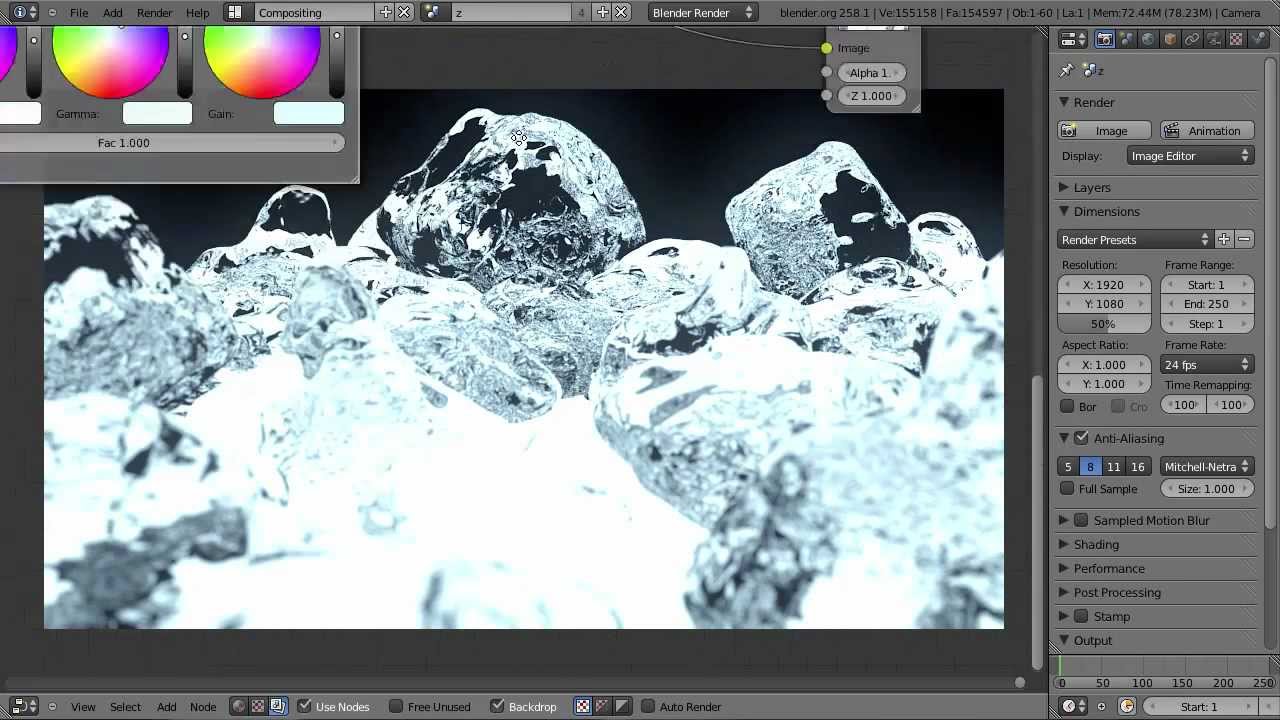This screenshot has height=720, width=1280.
Task: Enable the Auto Render checkbox
Action: 648,706
